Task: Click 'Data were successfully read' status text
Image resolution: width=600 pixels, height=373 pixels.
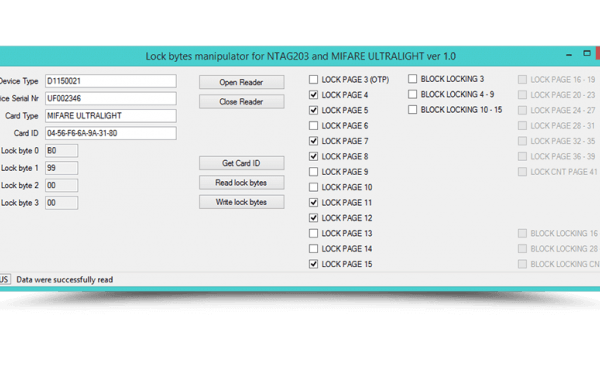Action: pyautogui.click(x=65, y=280)
